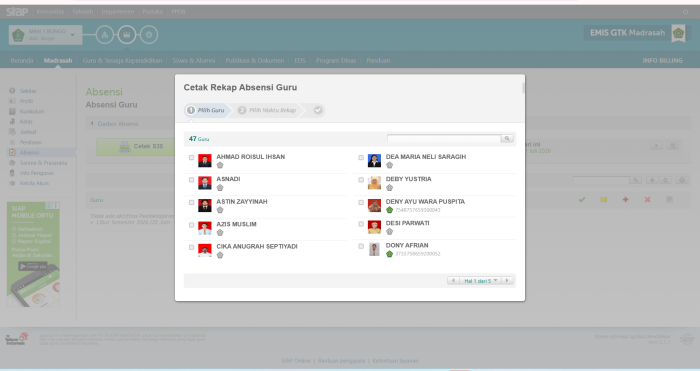Open EMIS GTK Madrasah emblem icon
This screenshot has width=700, height=371.
click(x=679, y=33)
